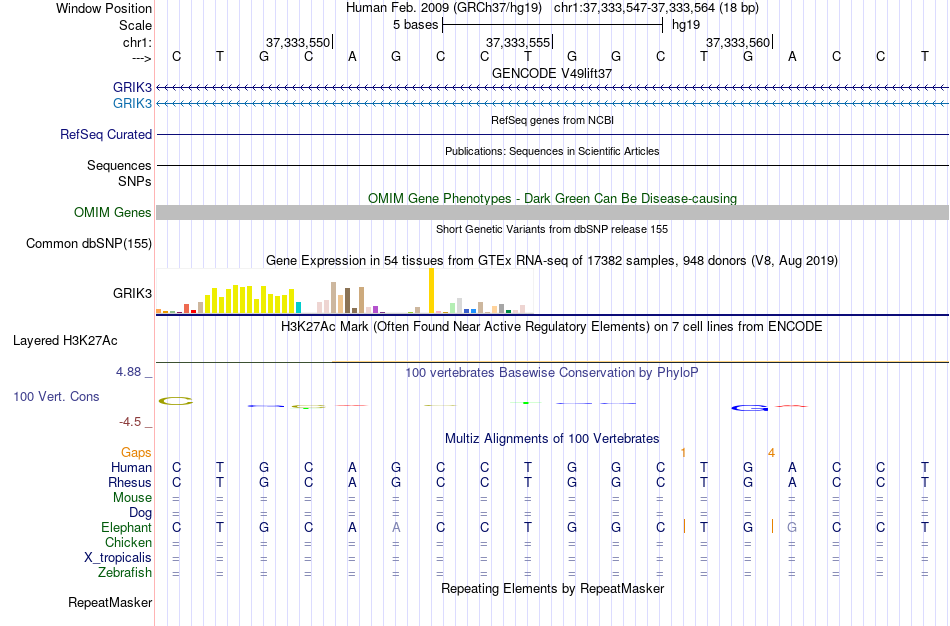Select the Mouse alignment row label
This screenshot has height=626, width=950.
(132, 498)
